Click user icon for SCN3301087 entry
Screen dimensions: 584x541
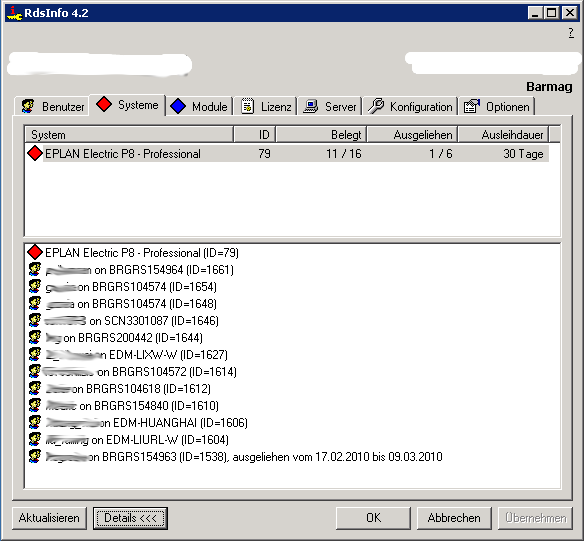(x=35, y=320)
